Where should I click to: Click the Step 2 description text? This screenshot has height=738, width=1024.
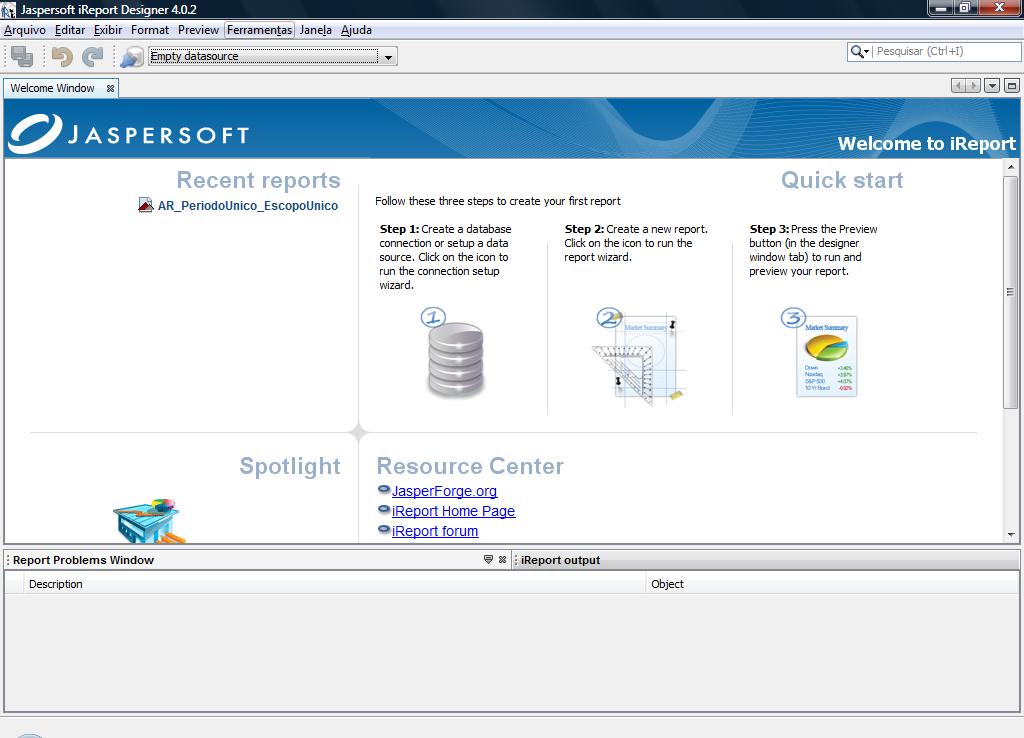636,243
